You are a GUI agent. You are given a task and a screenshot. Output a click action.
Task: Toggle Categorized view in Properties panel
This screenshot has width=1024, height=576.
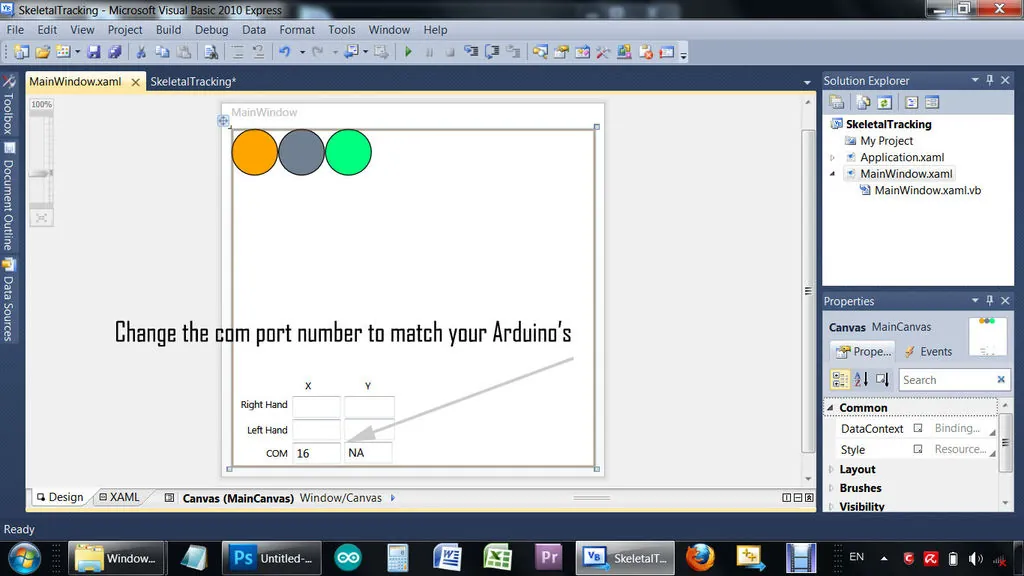(x=841, y=380)
